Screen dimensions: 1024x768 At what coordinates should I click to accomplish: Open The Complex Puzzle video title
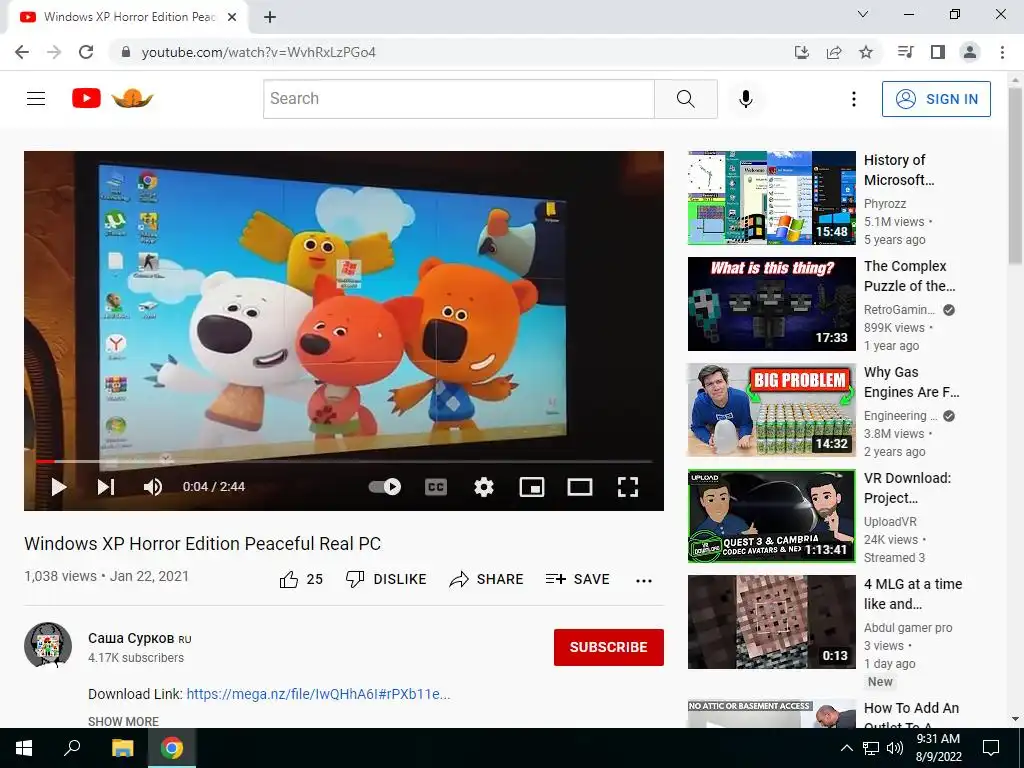pos(909,276)
